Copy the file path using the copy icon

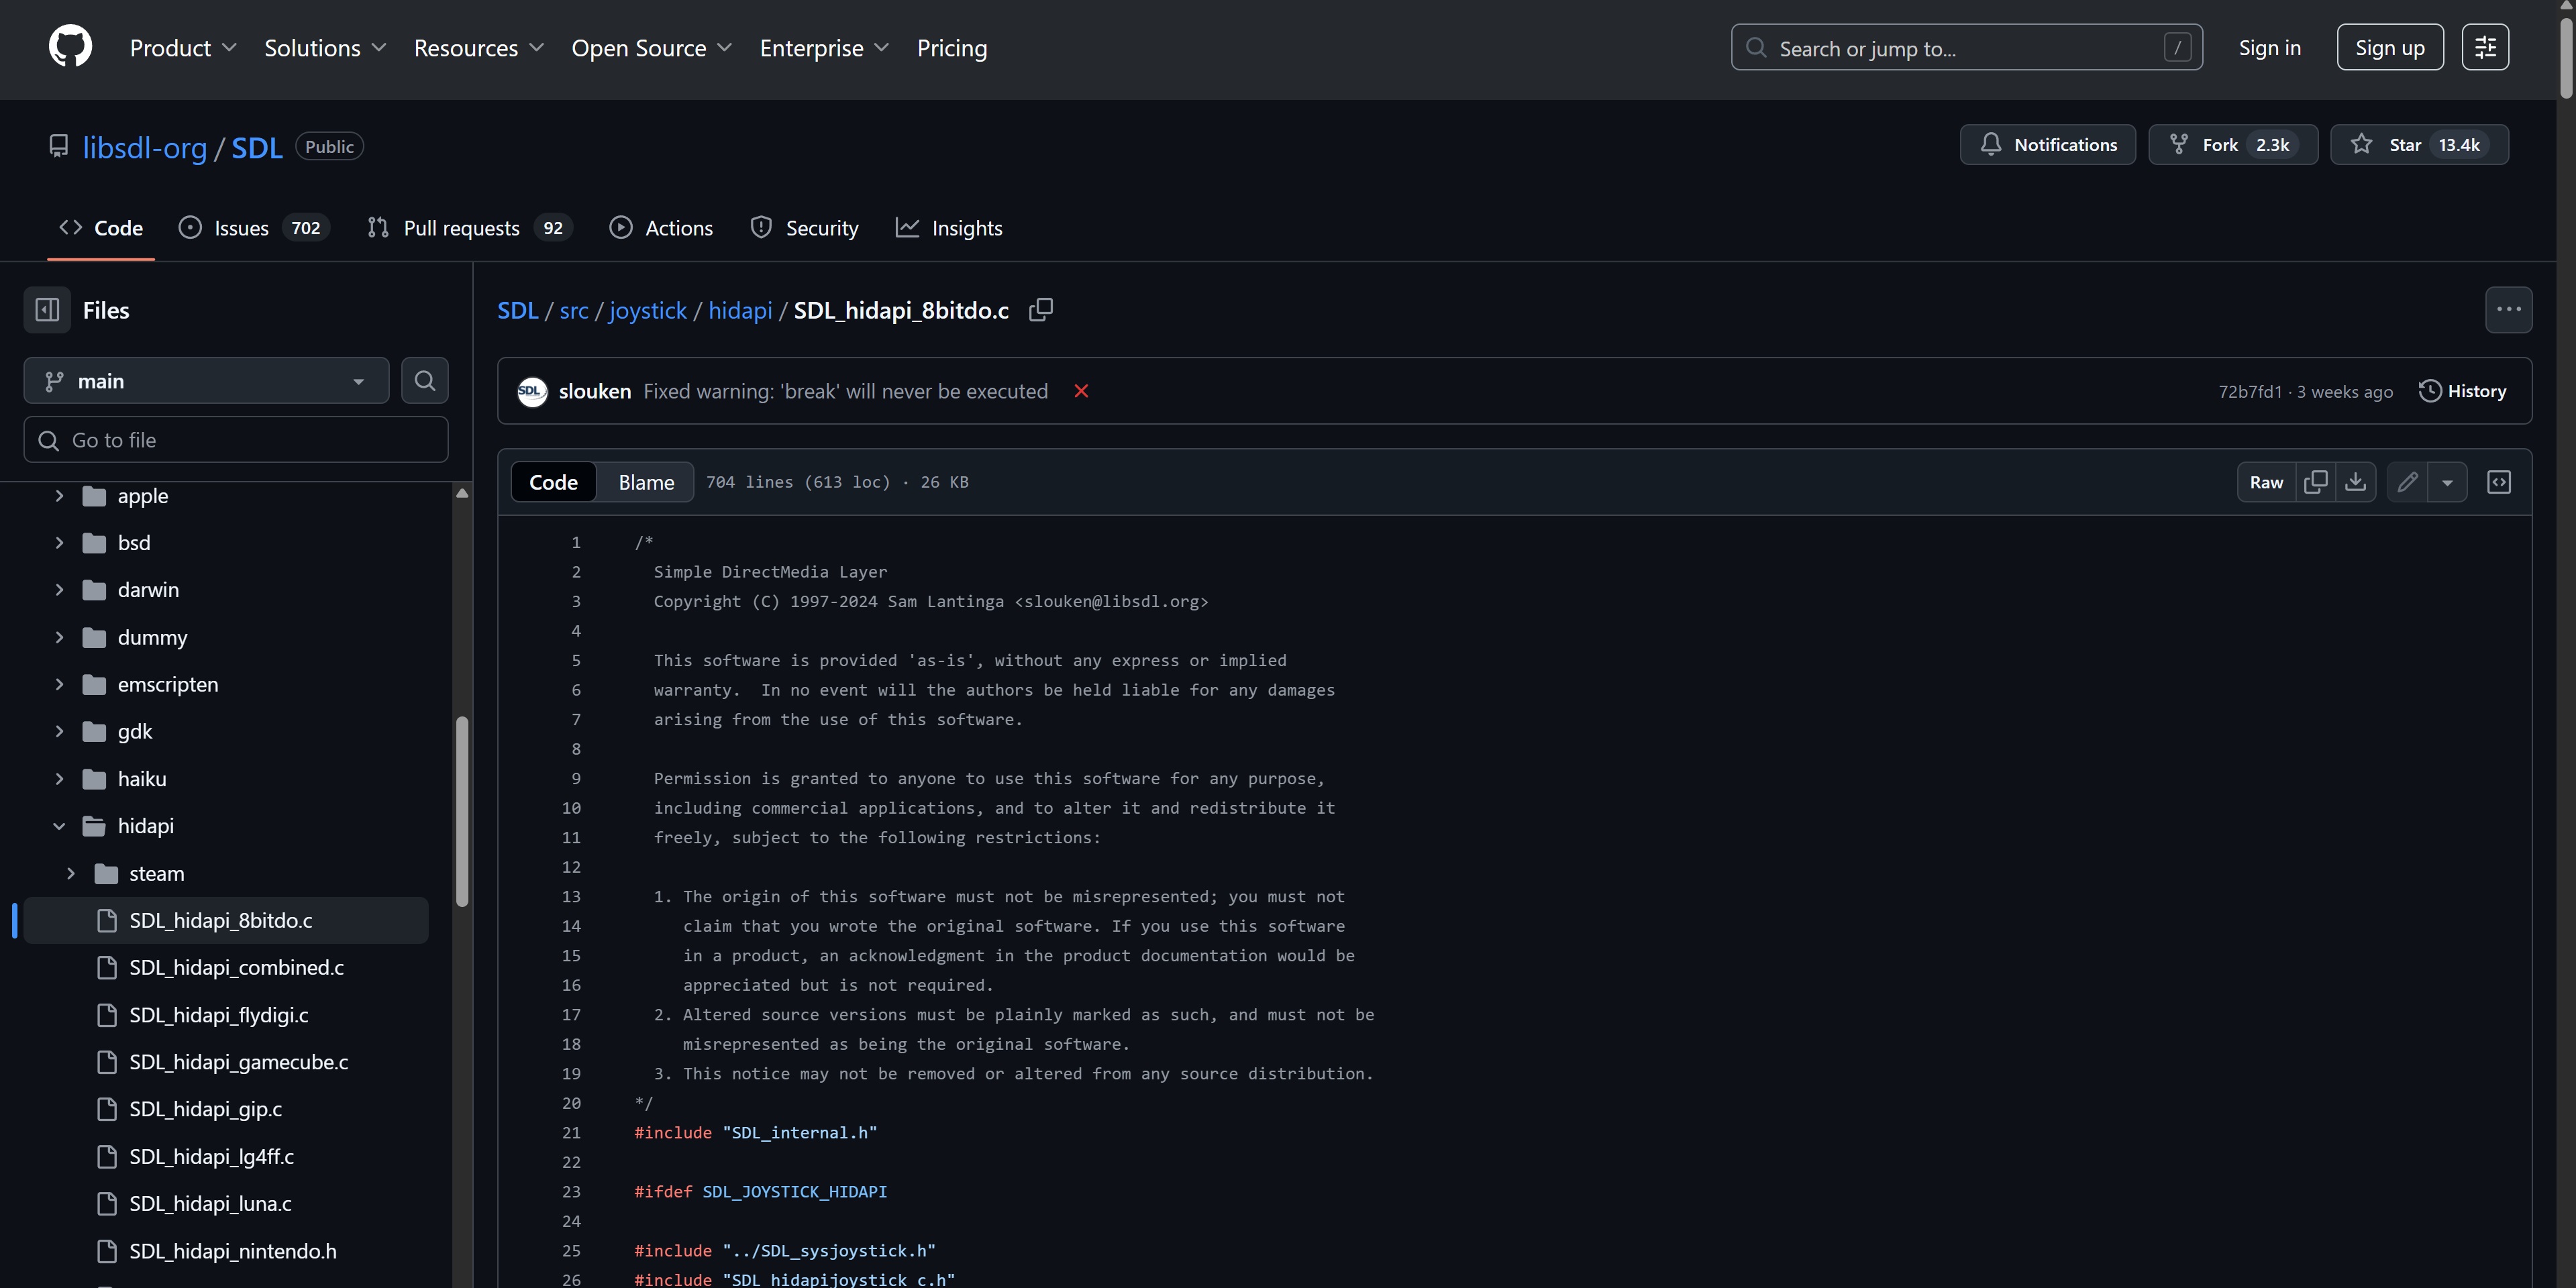pyautogui.click(x=1040, y=310)
